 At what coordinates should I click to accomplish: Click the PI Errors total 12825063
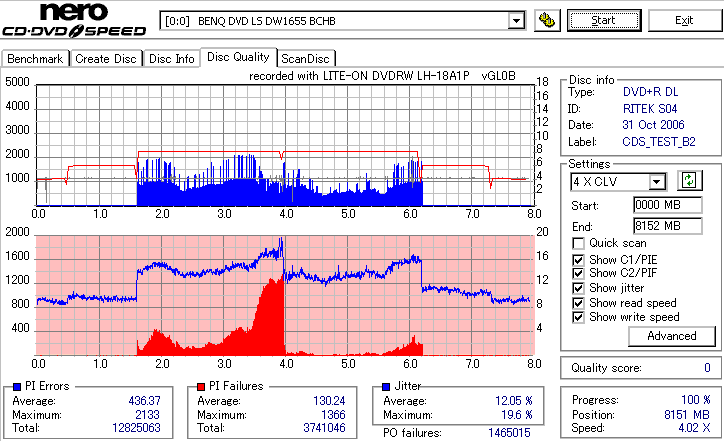pyautogui.click(x=136, y=428)
